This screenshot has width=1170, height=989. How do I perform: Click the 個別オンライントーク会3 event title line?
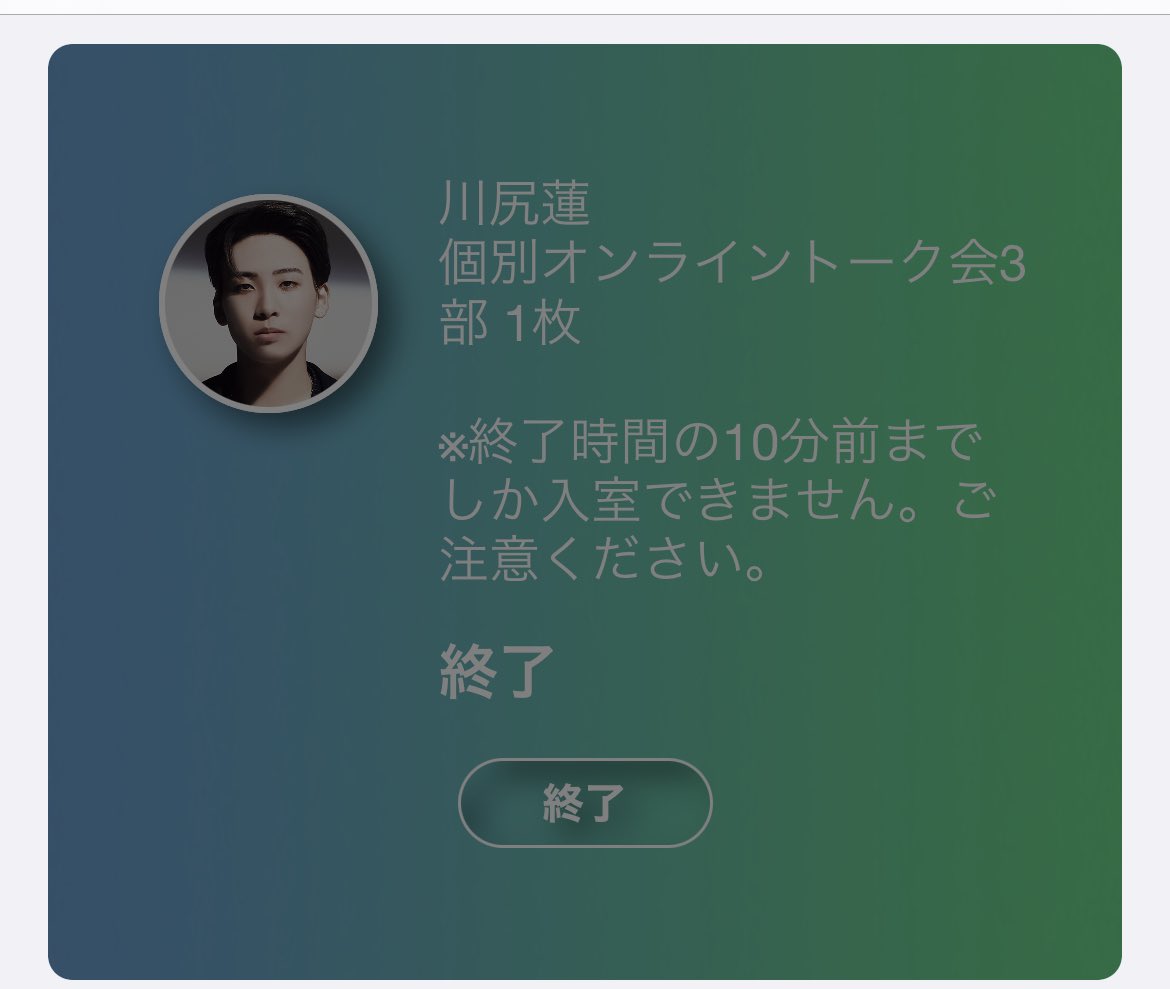point(732,263)
